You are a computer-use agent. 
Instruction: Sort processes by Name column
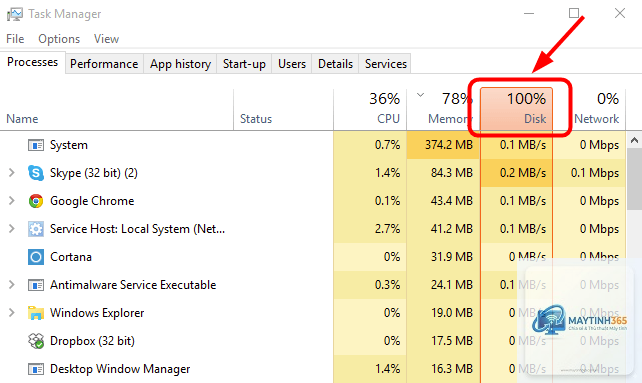coord(117,110)
